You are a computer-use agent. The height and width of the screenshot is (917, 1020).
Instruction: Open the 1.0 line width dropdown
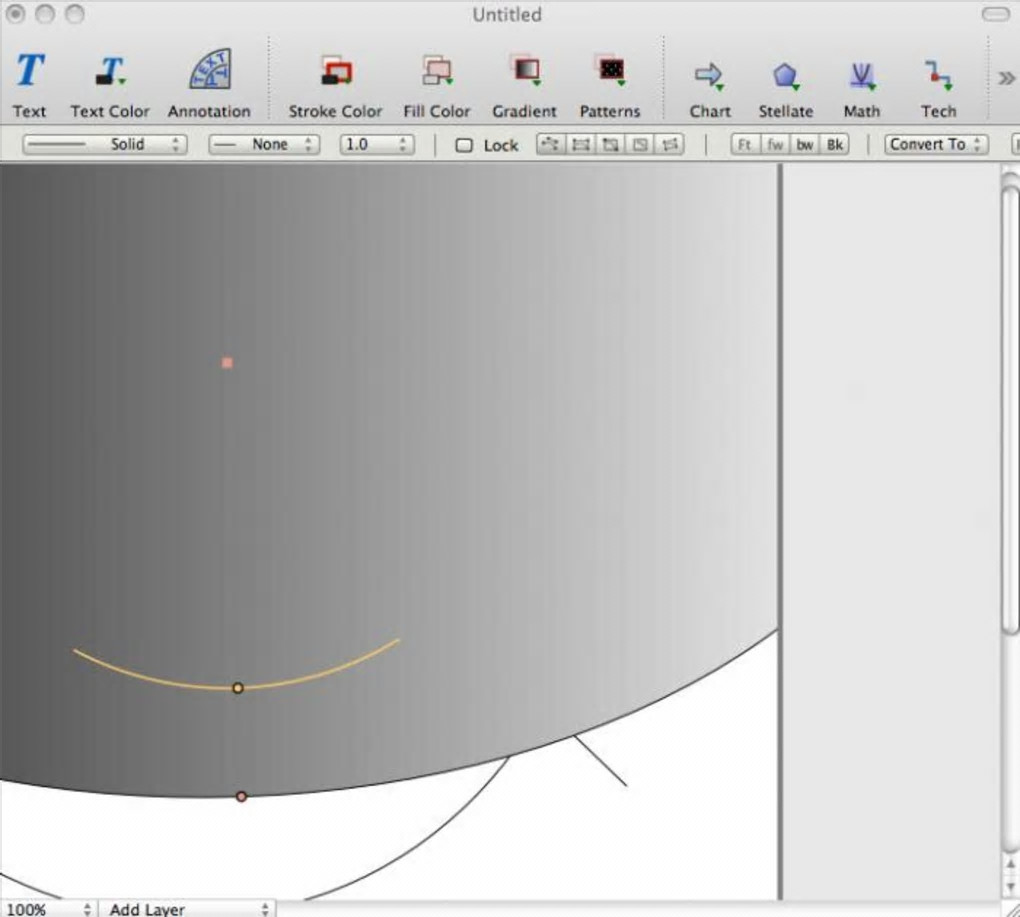(377, 144)
